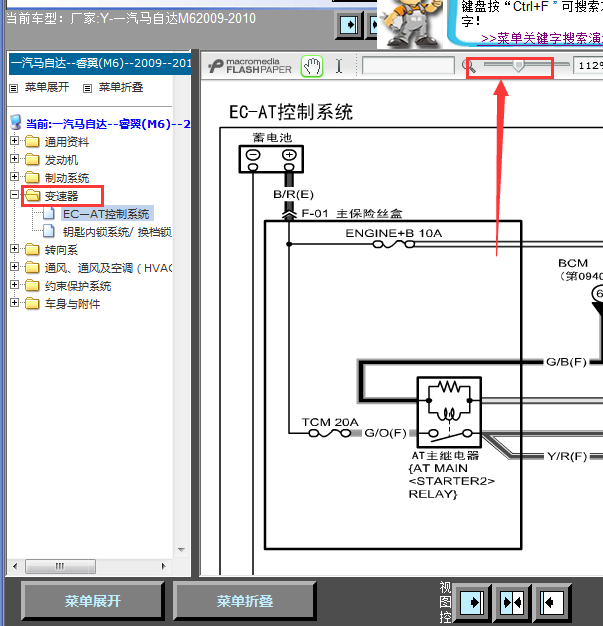Click the 钥匙内锁系统 document icon
The width and height of the screenshot is (603, 626).
coord(49,231)
